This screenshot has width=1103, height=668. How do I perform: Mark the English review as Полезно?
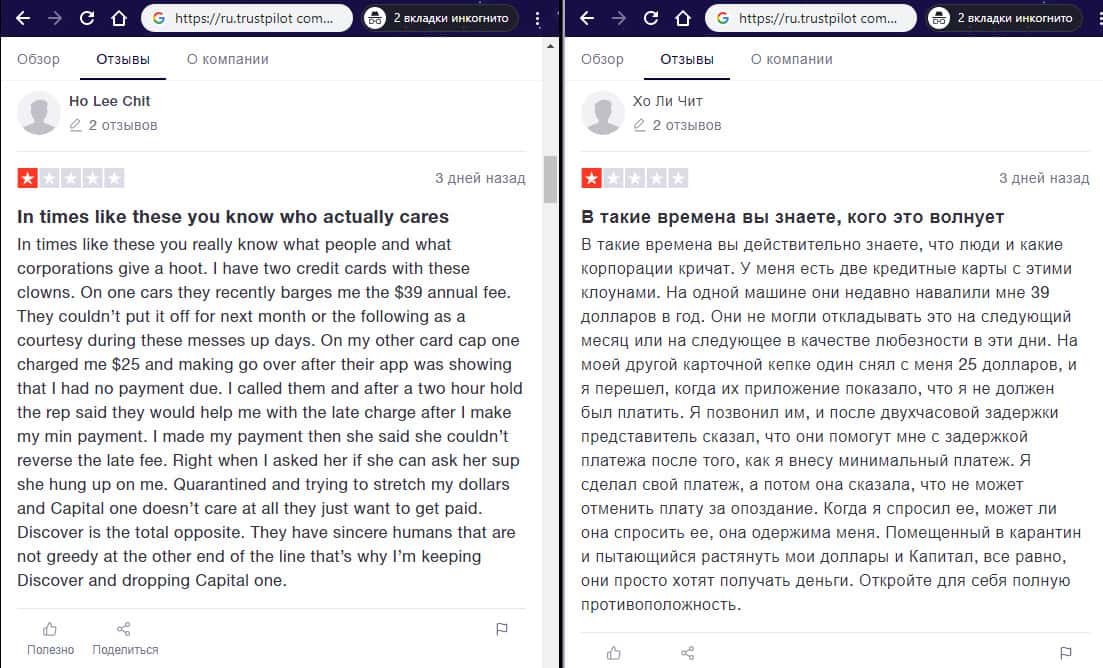click(x=50, y=638)
